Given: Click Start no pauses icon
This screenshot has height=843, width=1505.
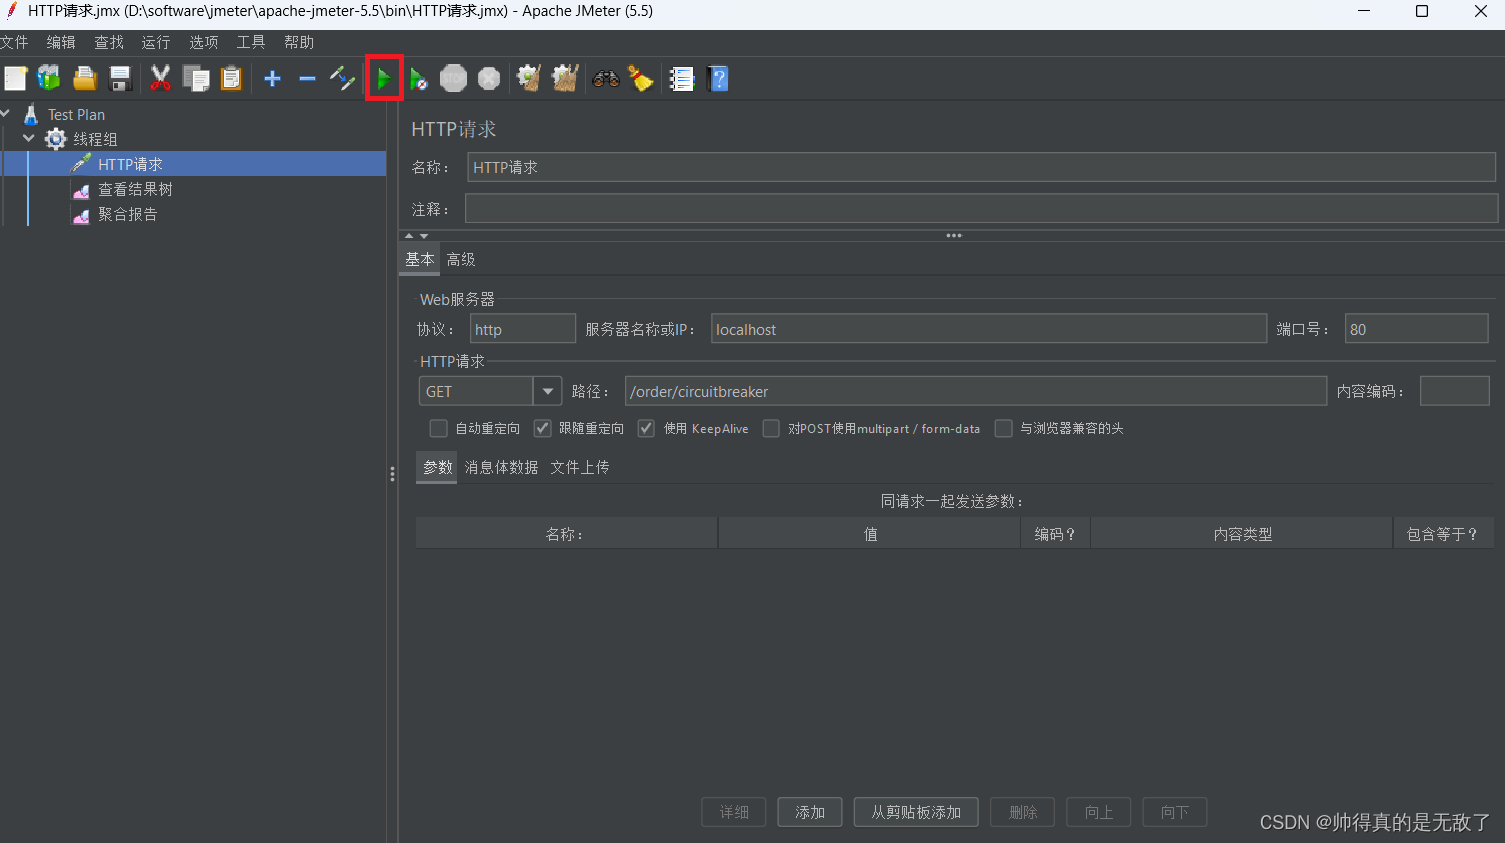Looking at the screenshot, I should point(419,78).
